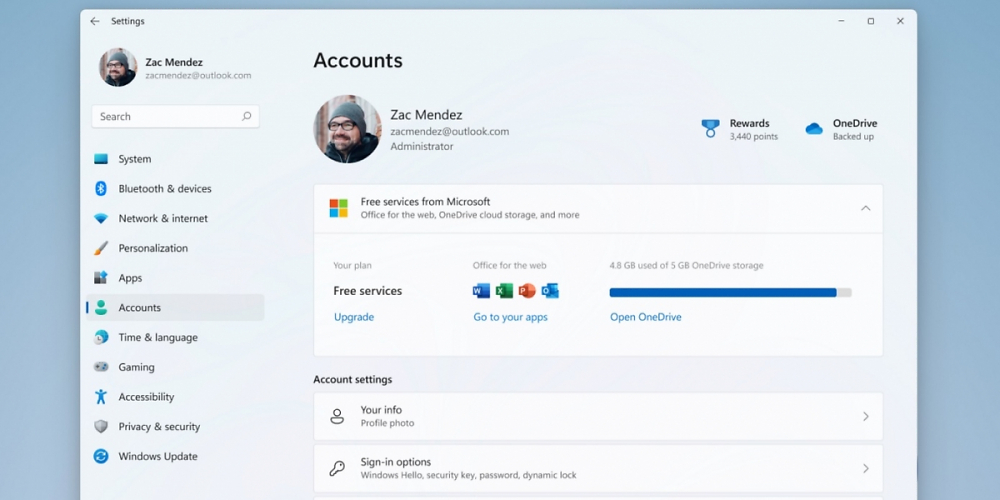Click the Accounts page heading

(358, 61)
